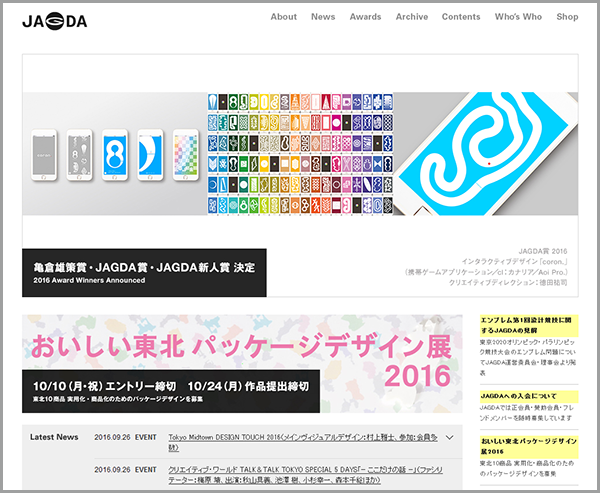Open the Archive menu

(x=412, y=17)
